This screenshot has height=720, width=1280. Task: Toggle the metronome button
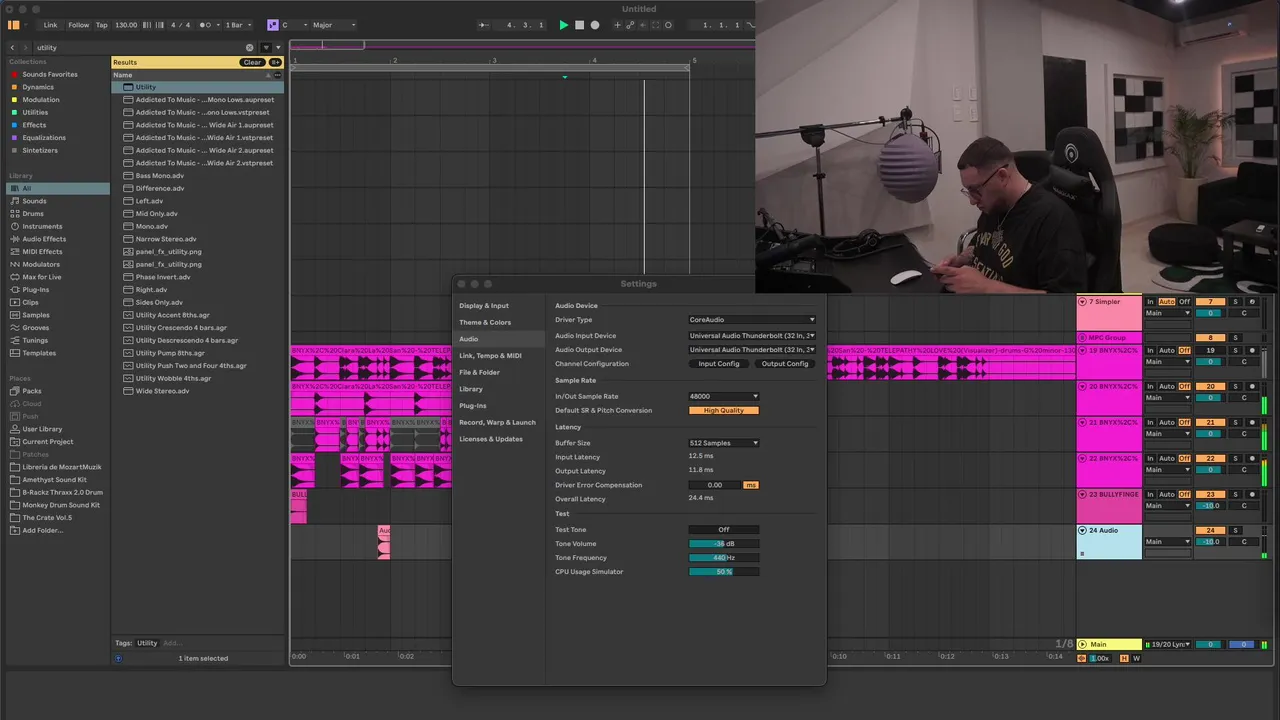point(206,25)
